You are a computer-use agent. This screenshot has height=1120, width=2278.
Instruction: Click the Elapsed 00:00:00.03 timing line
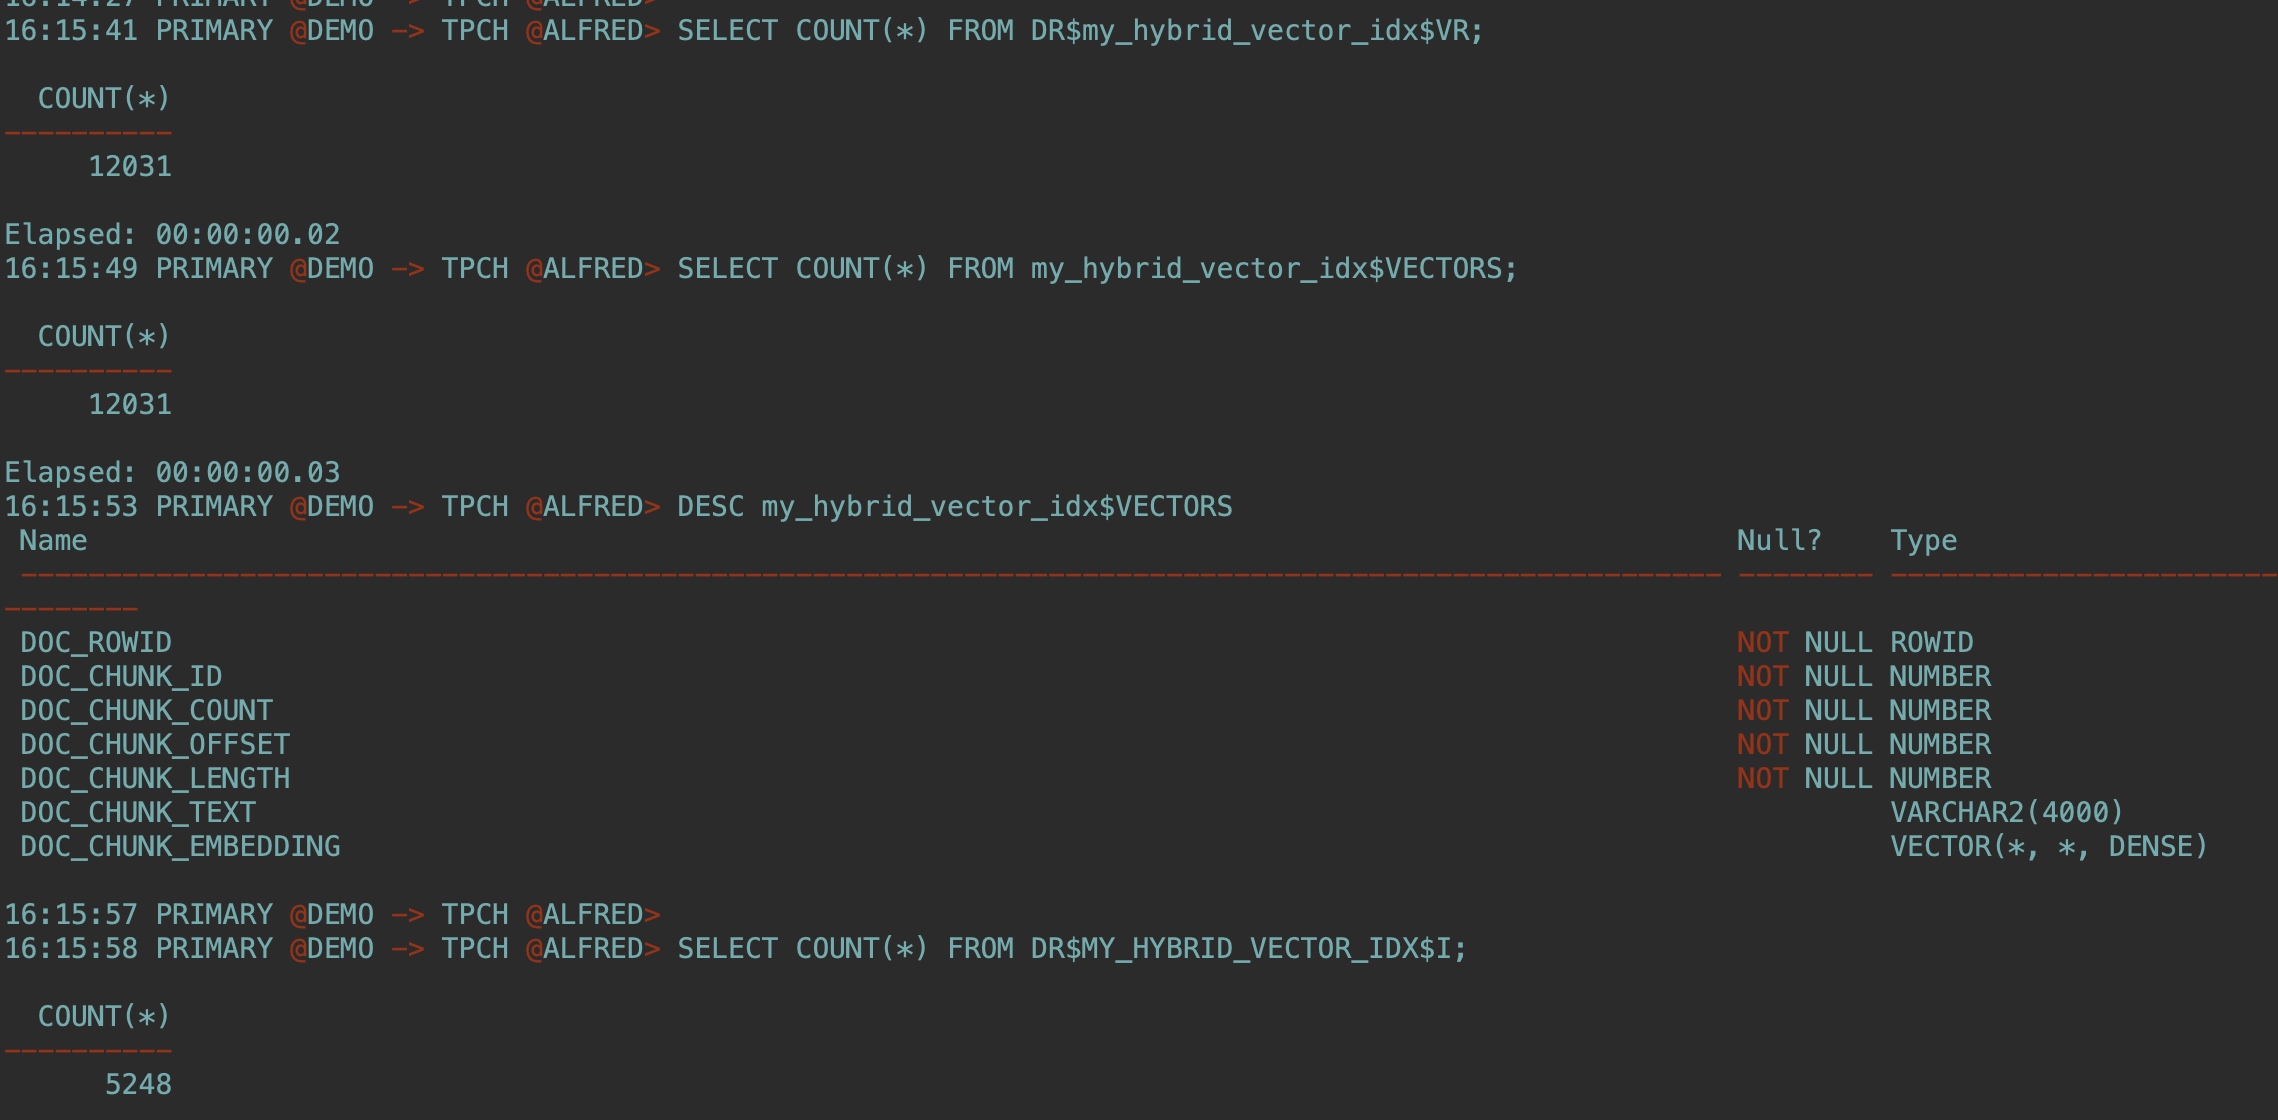pyautogui.click(x=172, y=472)
